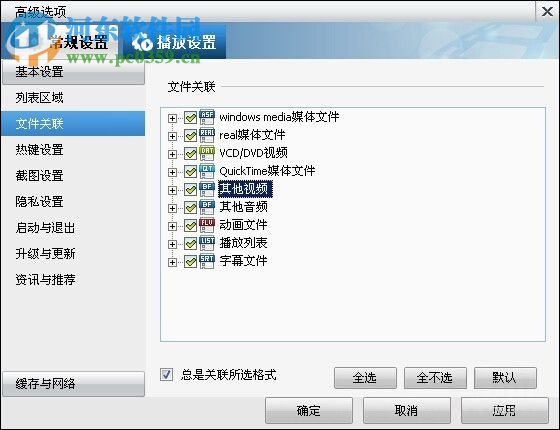Disable 总是关联所选格式 option

pyautogui.click(x=166, y=375)
